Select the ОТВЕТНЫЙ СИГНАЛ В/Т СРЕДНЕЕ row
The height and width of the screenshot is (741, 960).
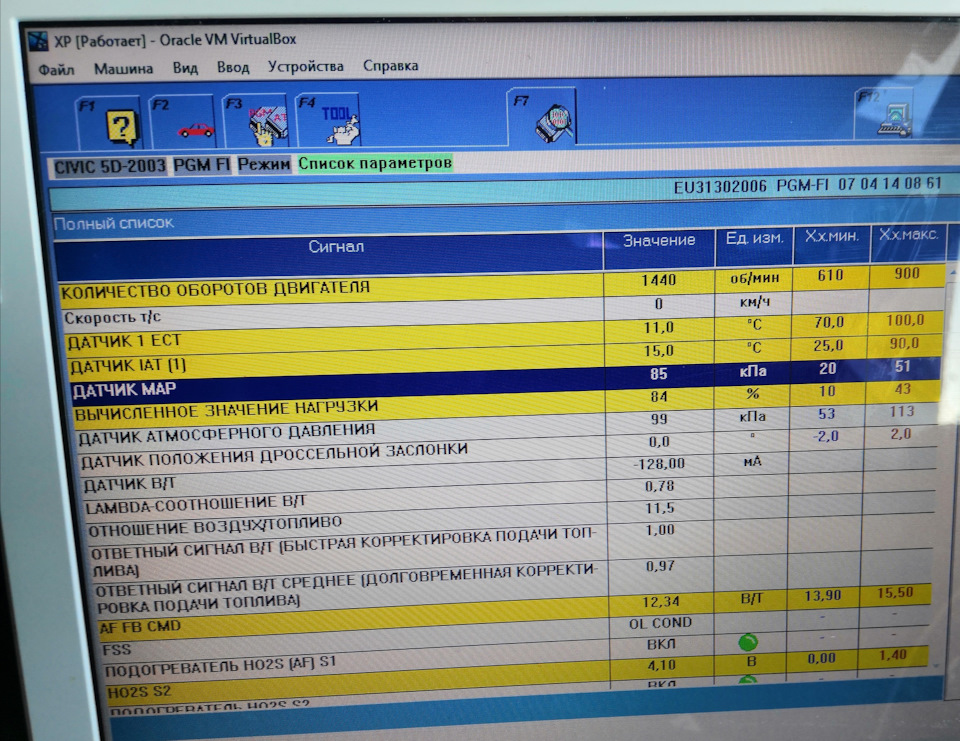tap(514, 584)
